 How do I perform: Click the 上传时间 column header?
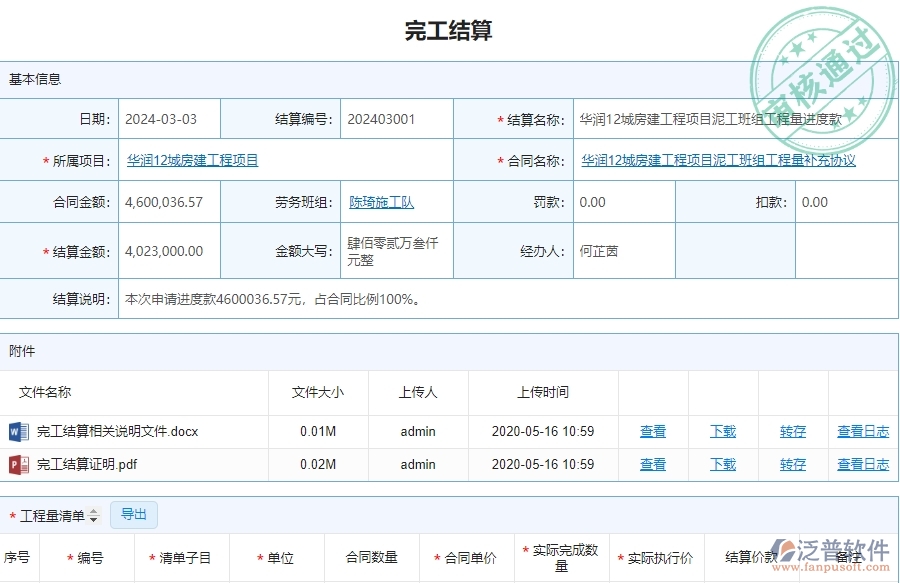[x=543, y=393]
